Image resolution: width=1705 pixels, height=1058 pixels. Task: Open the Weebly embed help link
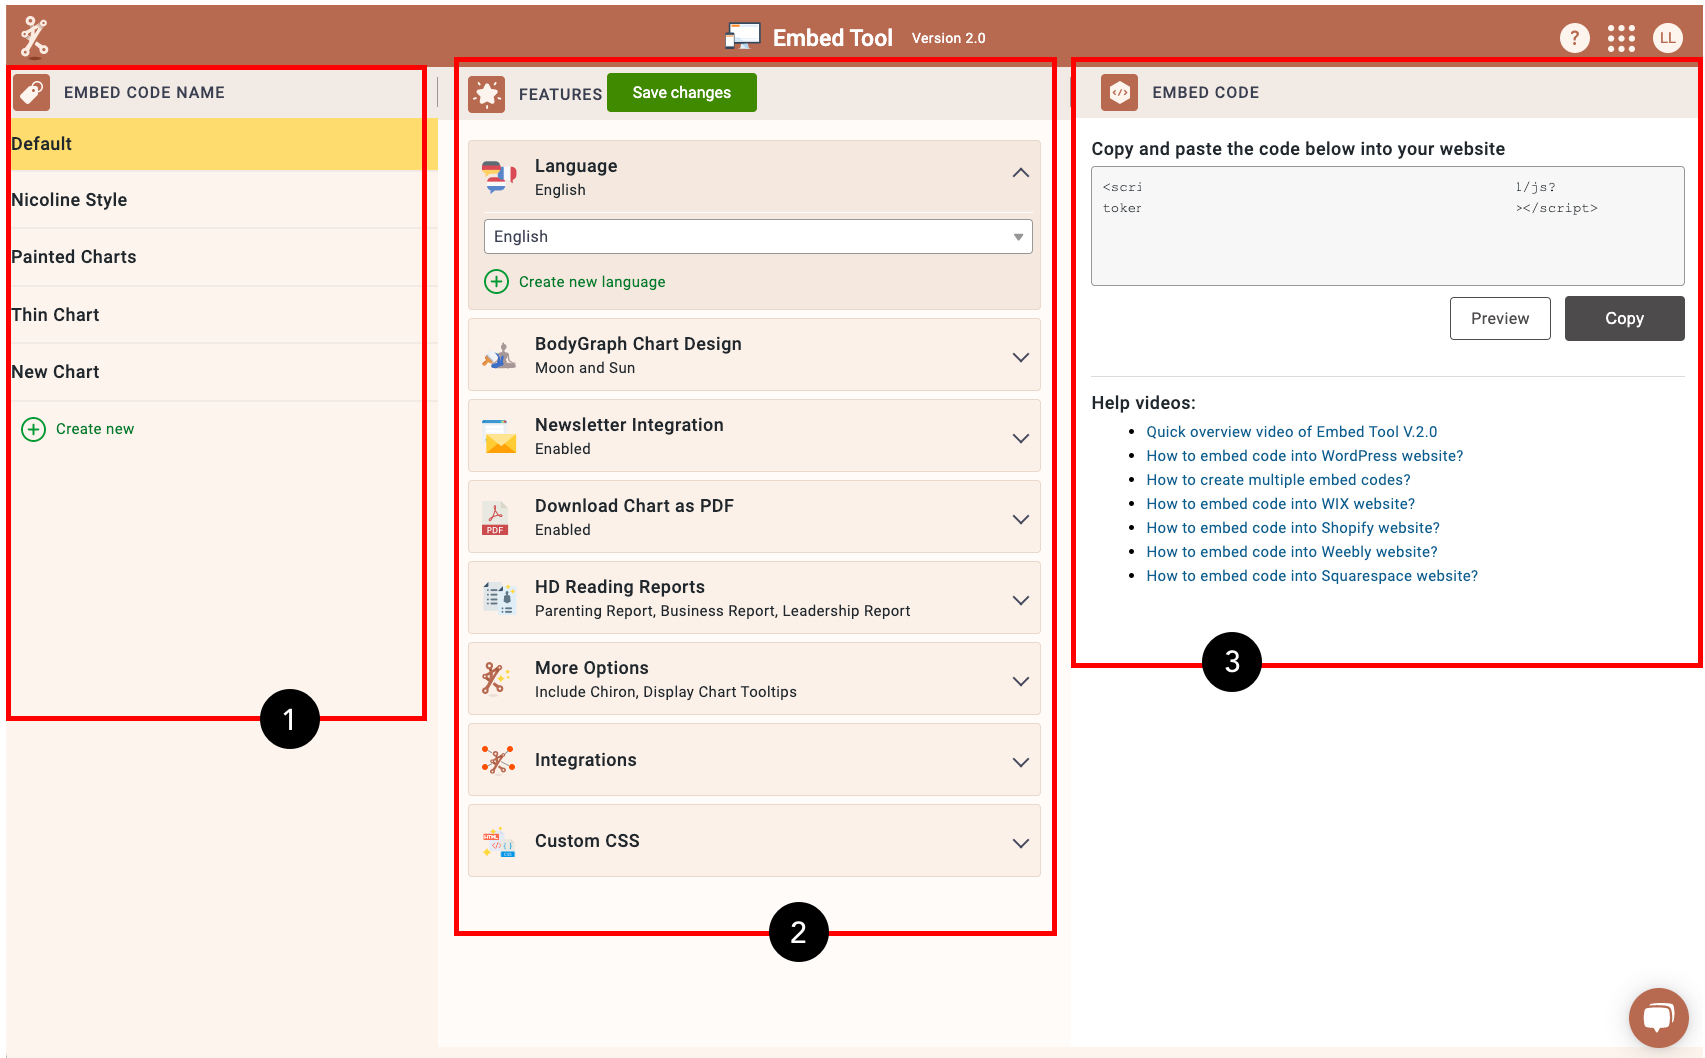(1291, 552)
